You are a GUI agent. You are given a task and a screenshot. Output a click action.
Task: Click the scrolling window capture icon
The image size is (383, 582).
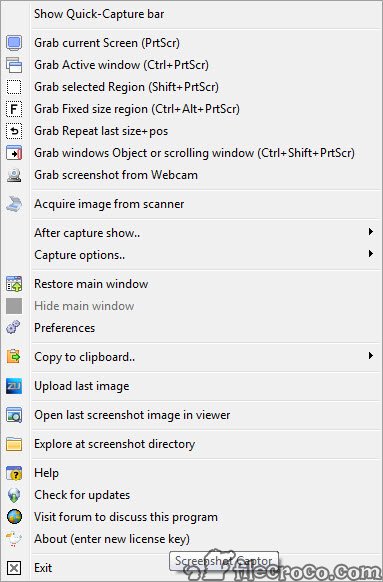click(x=14, y=153)
